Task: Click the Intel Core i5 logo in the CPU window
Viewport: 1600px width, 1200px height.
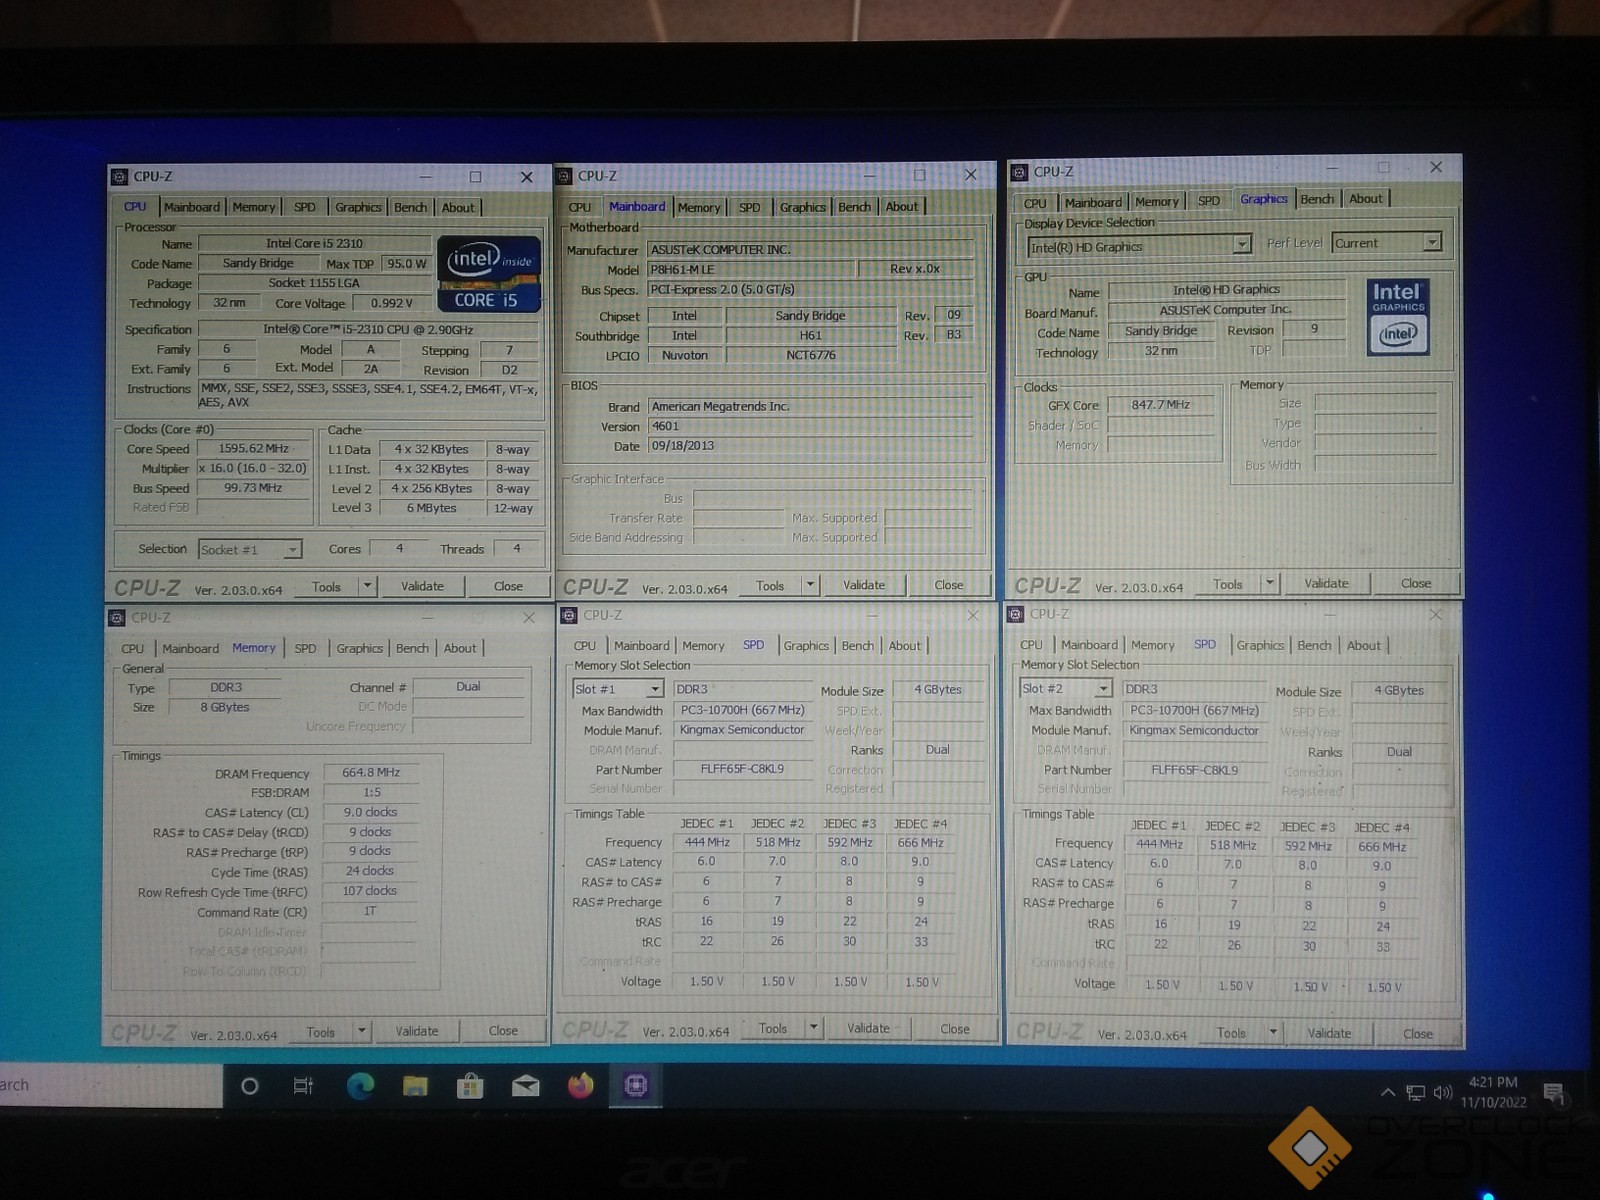Action: click(489, 274)
